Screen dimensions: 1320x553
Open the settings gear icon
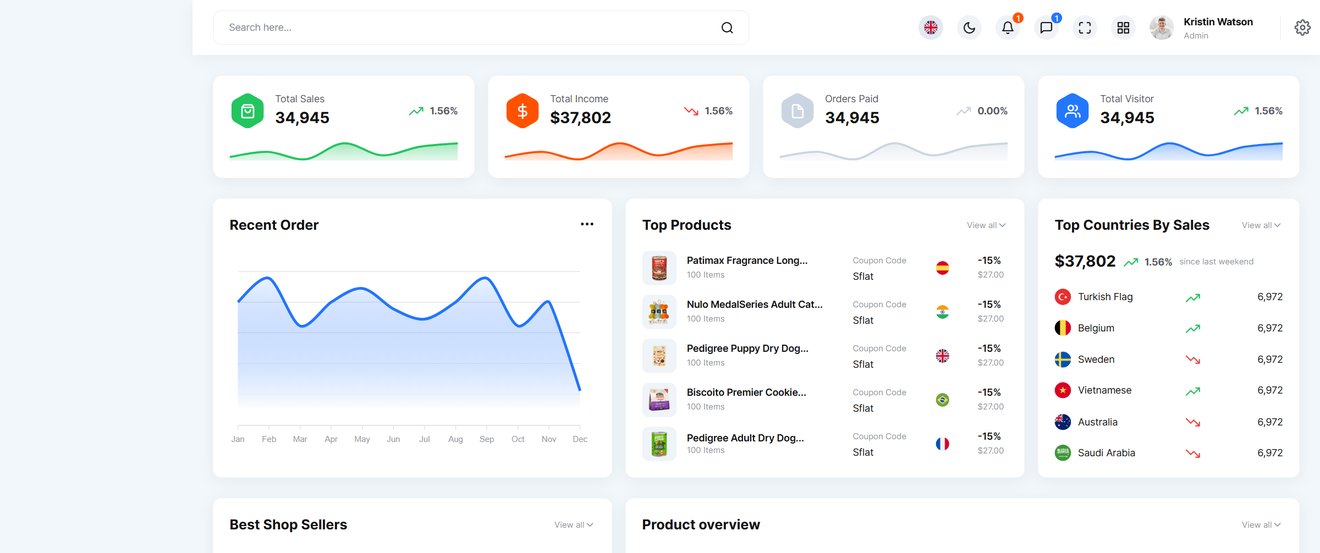point(1302,28)
